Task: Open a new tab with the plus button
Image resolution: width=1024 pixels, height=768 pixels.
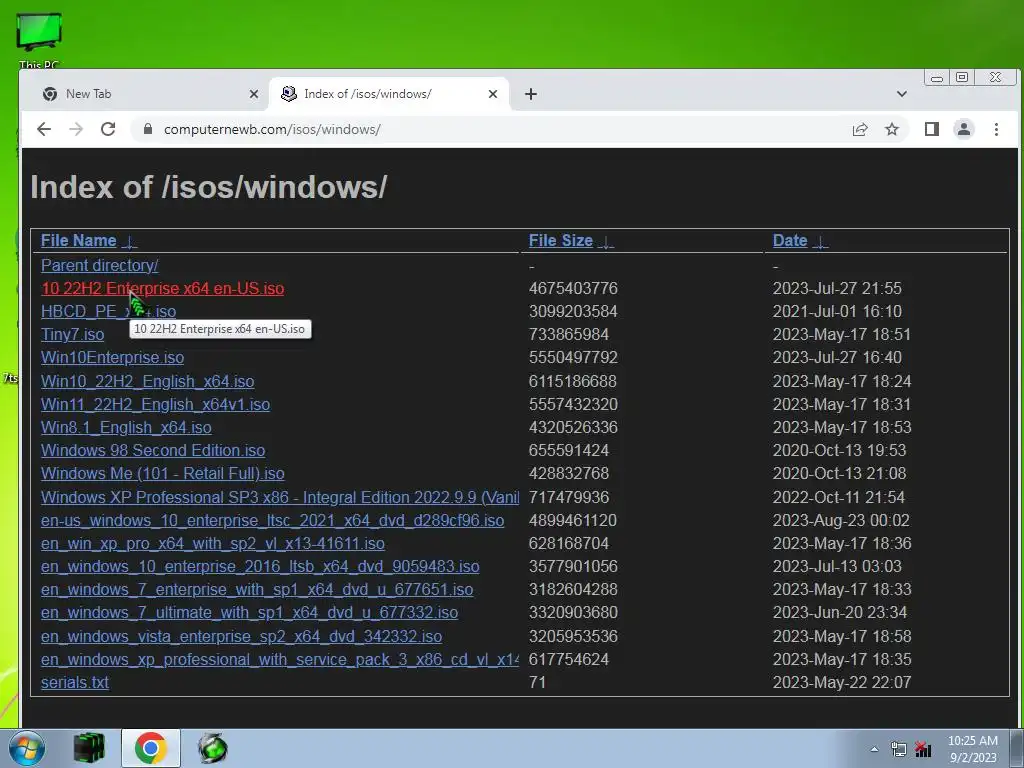Action: [531, 94]
